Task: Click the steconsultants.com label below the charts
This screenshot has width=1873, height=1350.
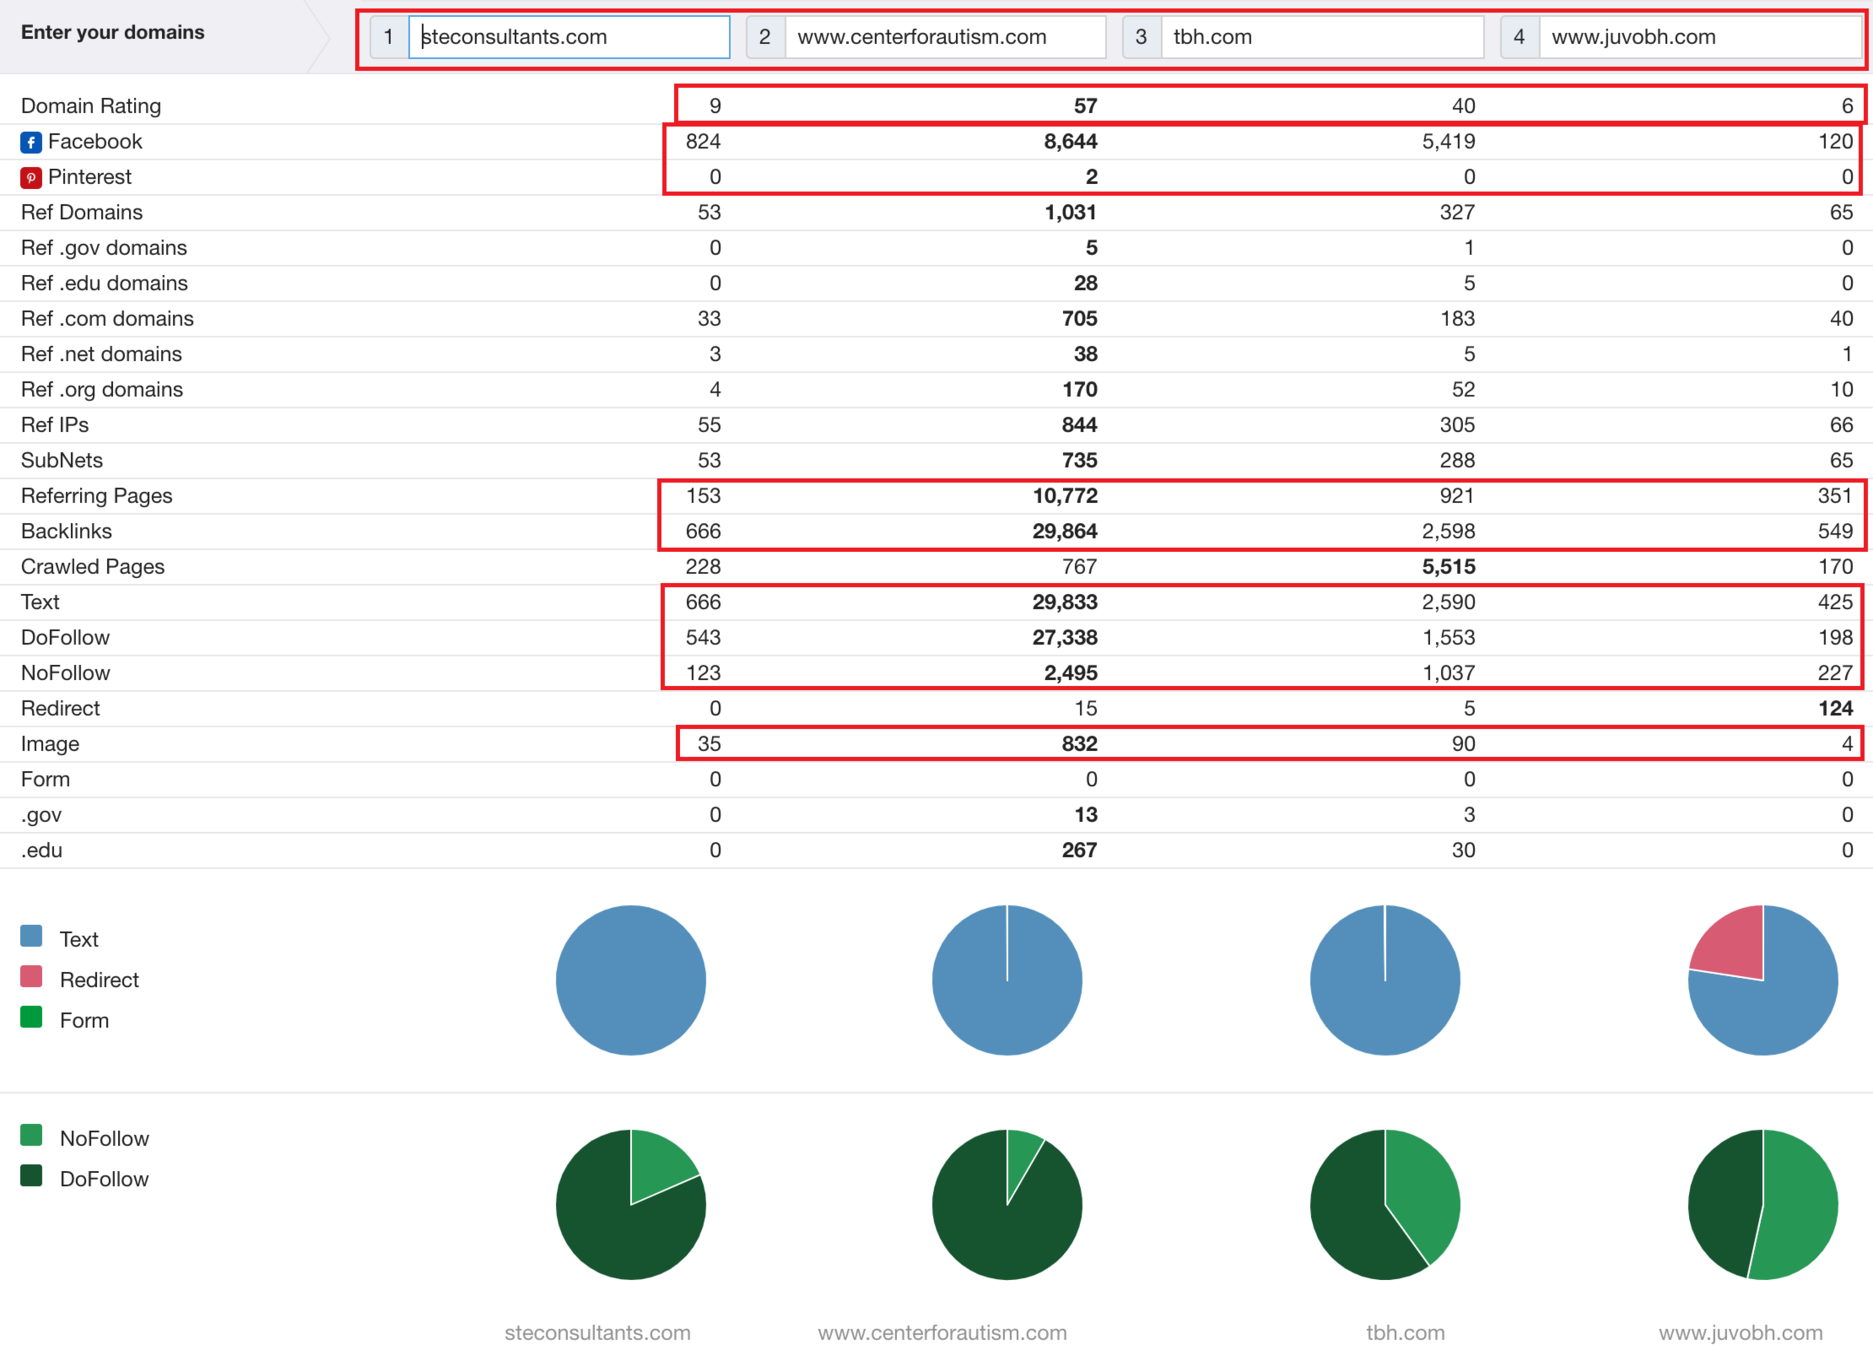Action: coord(598,1333)
